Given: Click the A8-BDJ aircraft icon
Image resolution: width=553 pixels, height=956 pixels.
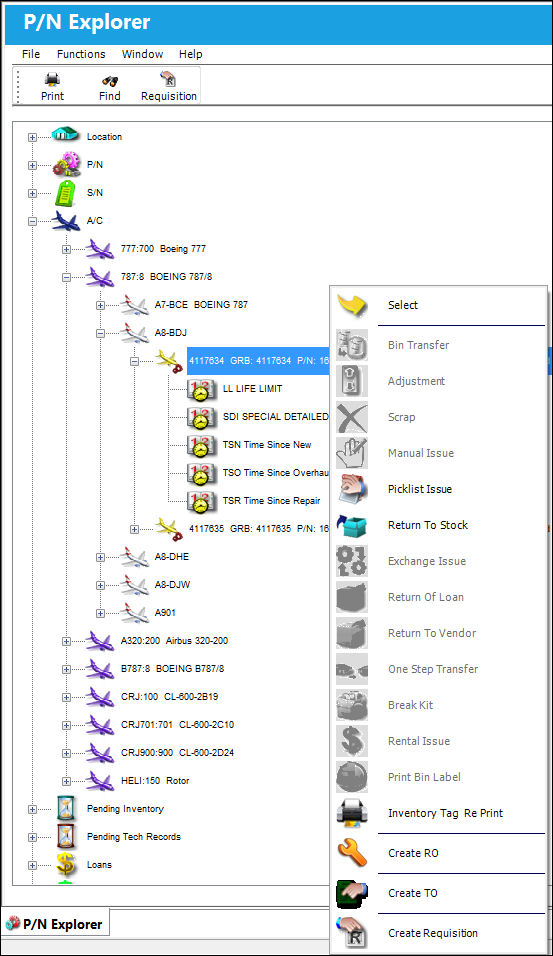Looking at the screenshot, I should (134, 333).
